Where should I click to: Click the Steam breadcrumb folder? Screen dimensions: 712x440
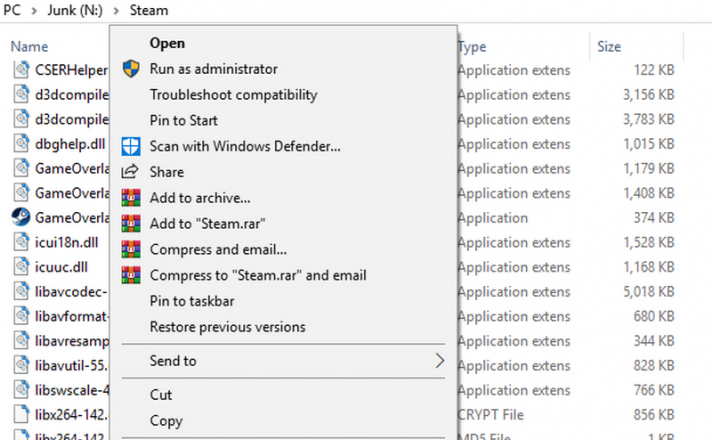(149, 10)
